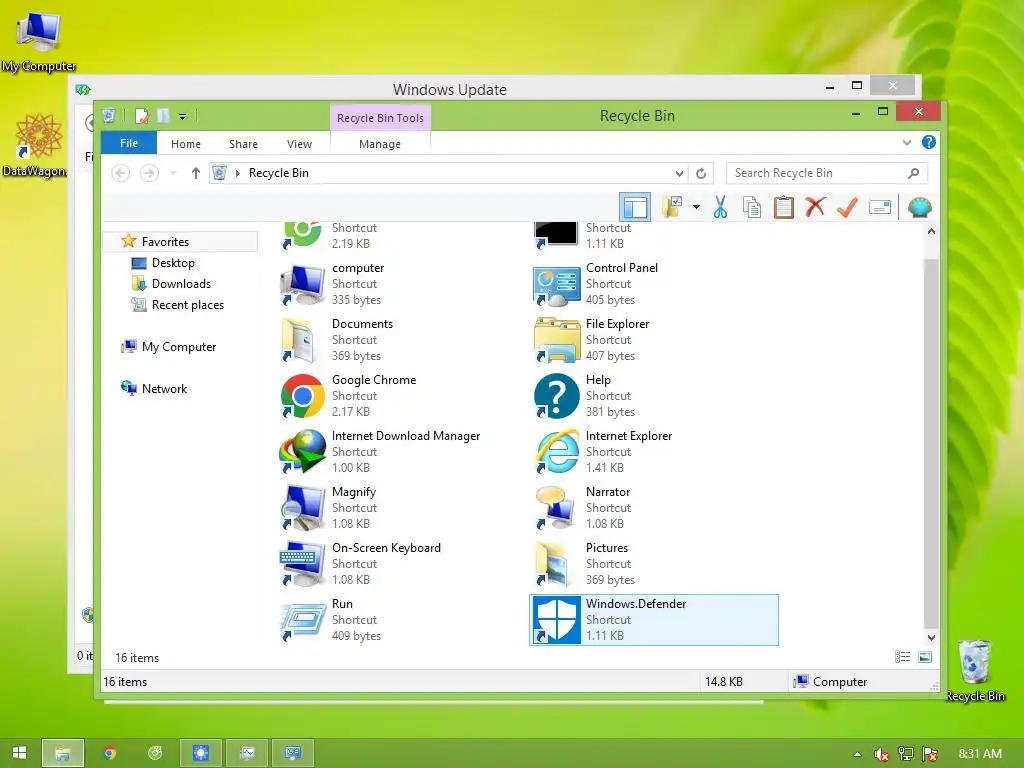Click the Copy icon in Classic Shell toolbar

[752, 208]
